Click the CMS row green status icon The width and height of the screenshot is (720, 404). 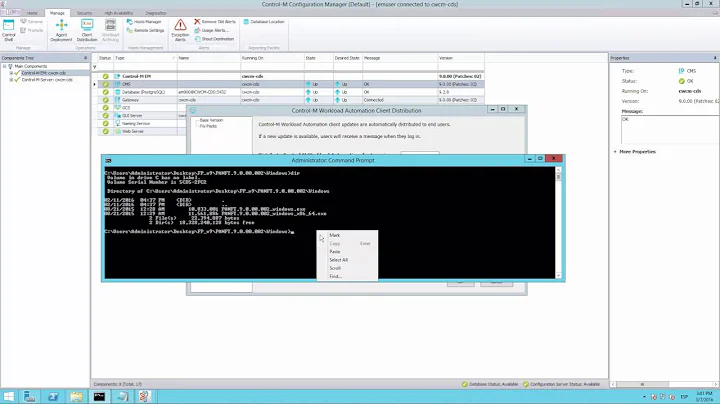[x=106, y=84]
